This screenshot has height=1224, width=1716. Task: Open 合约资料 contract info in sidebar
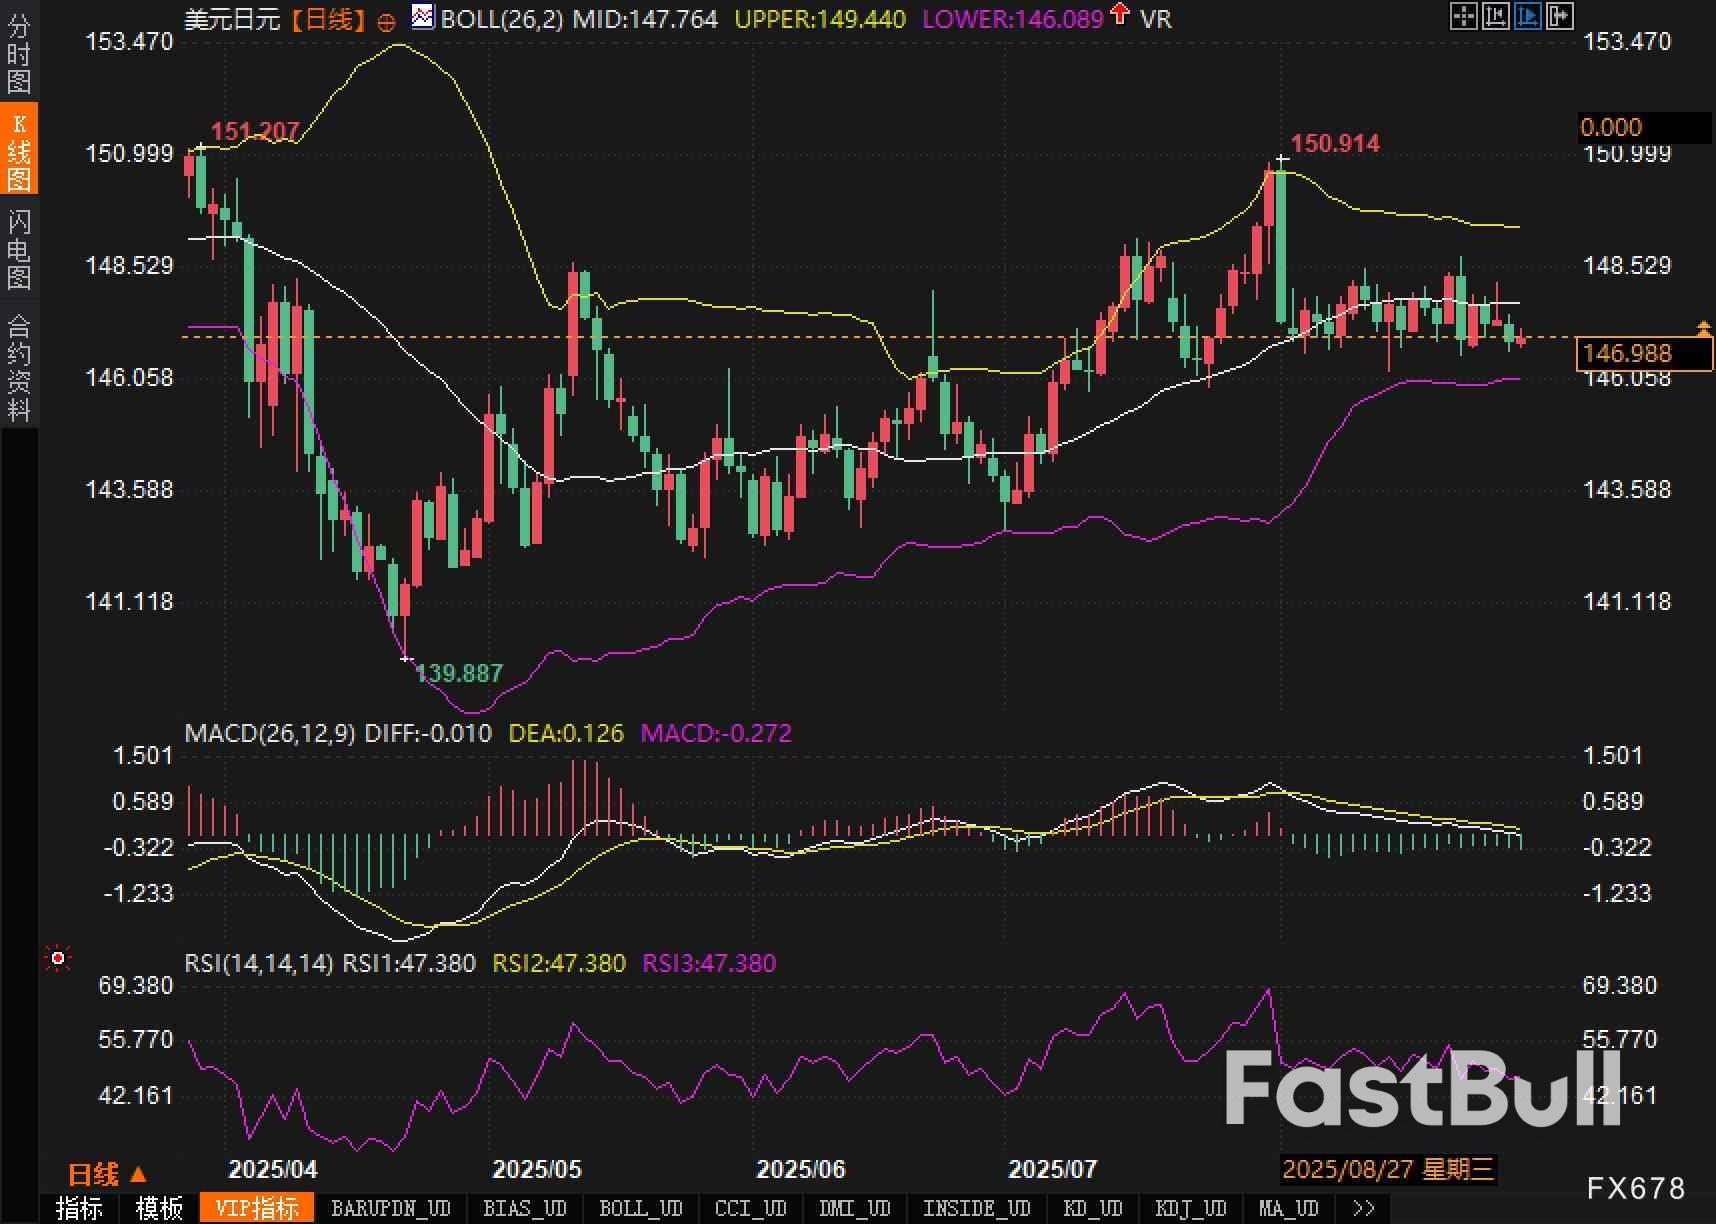(19, 367)
